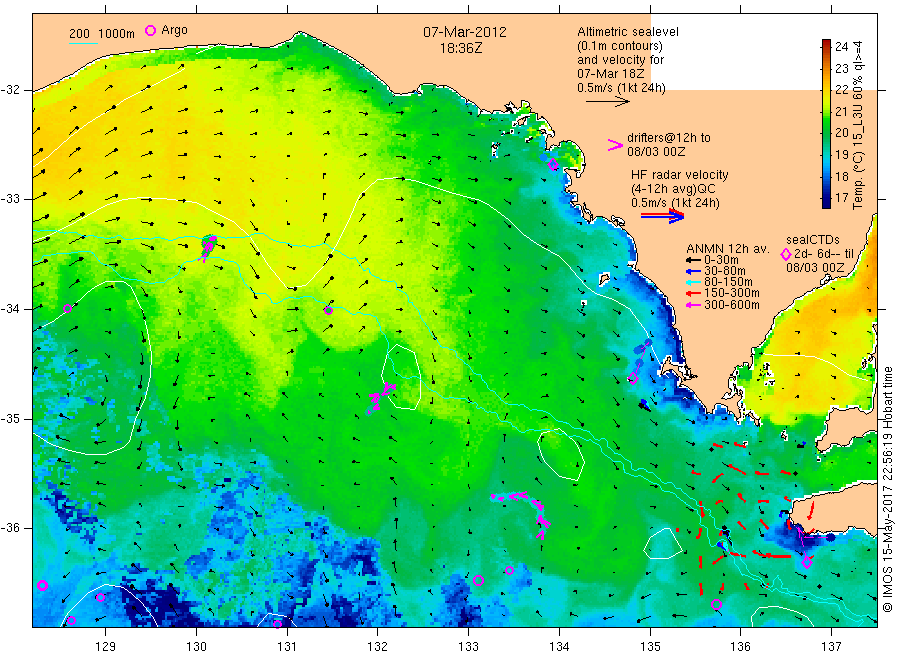Click the longitude axis label 129
Screen dimensions: 900x660
click(x=106, y=647)
